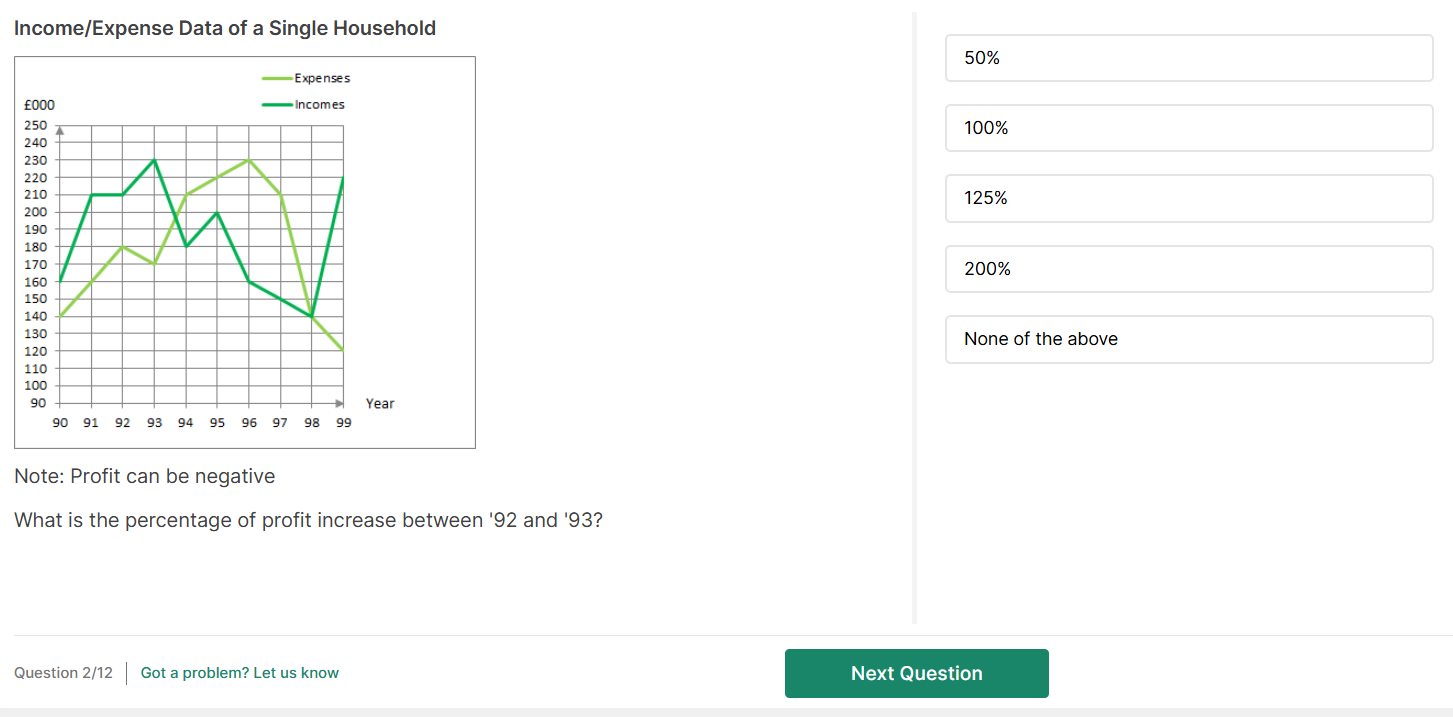Click the profit increase question text
This screenshot has width=1453, height=717.
click(x=308, y=521)
